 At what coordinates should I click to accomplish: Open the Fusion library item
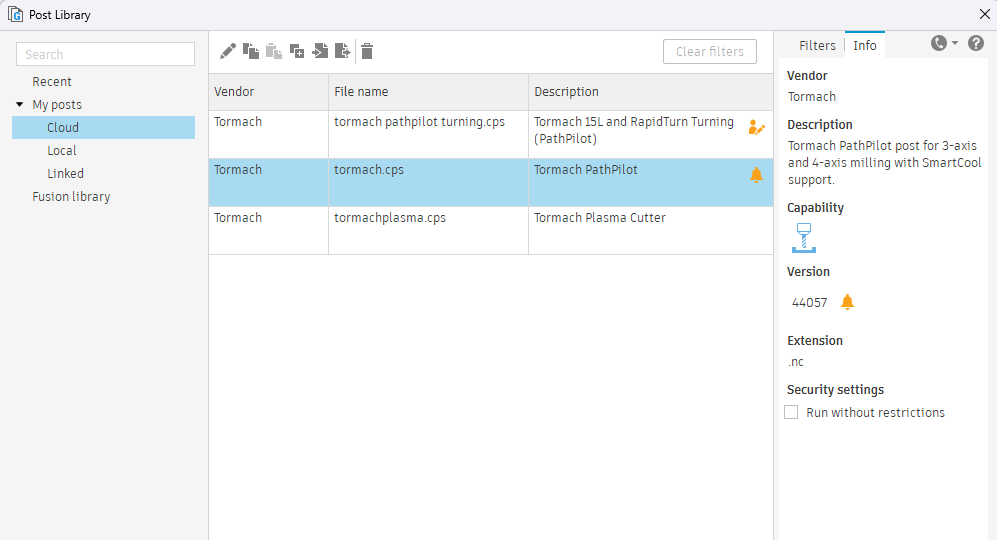point(71,197)
